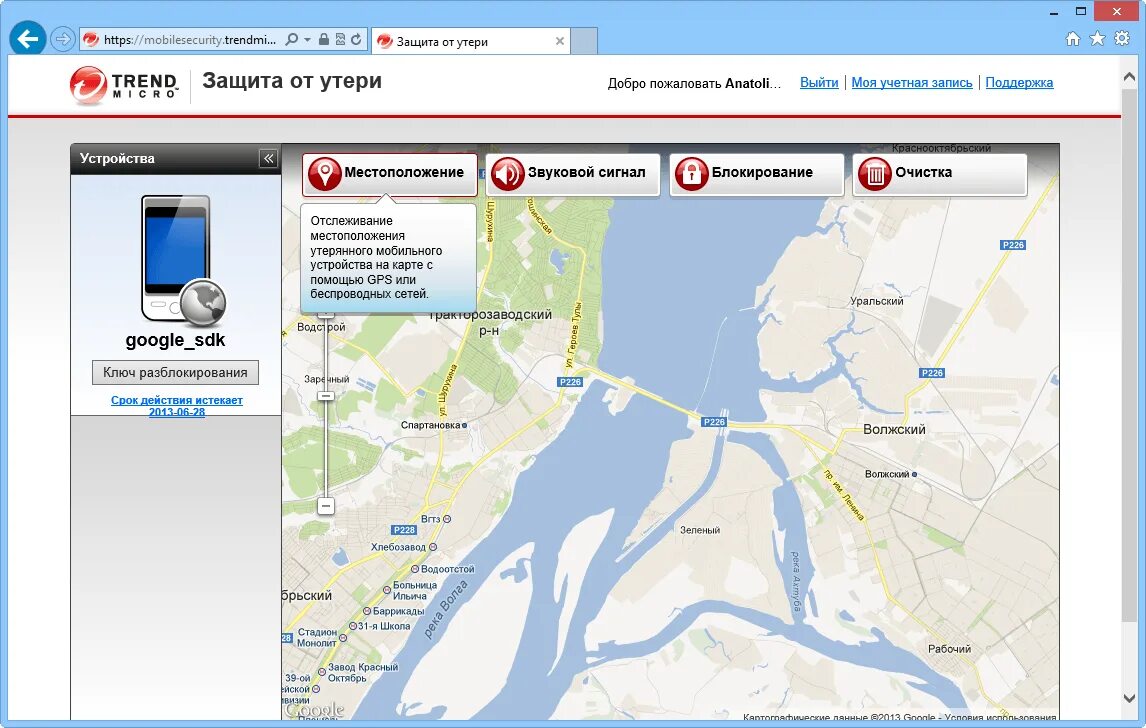The image size is (1146, 728).
Task: Refresh the page with reload icon
Action: coord(356,39)
